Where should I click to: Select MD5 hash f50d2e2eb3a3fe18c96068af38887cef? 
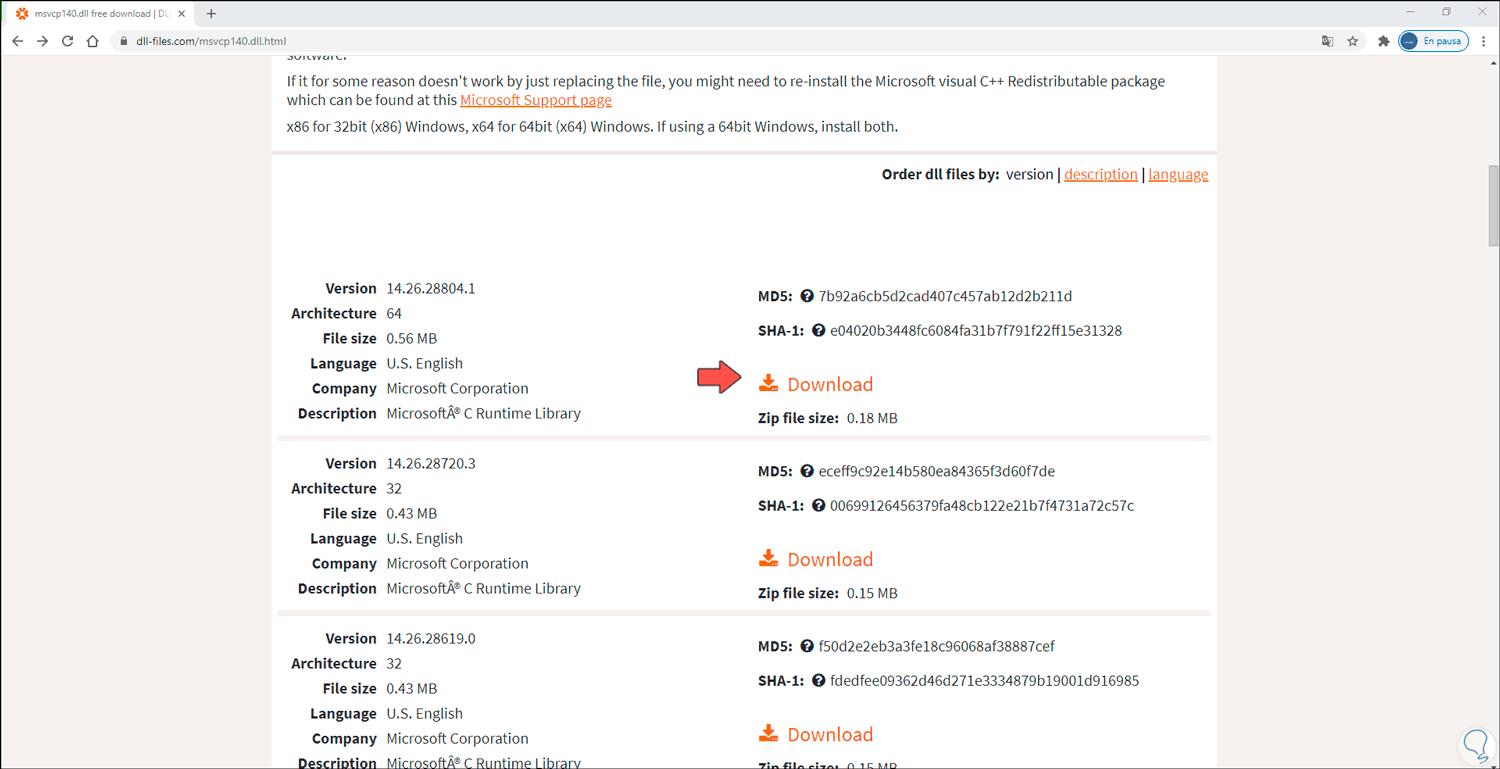(937, 646)
